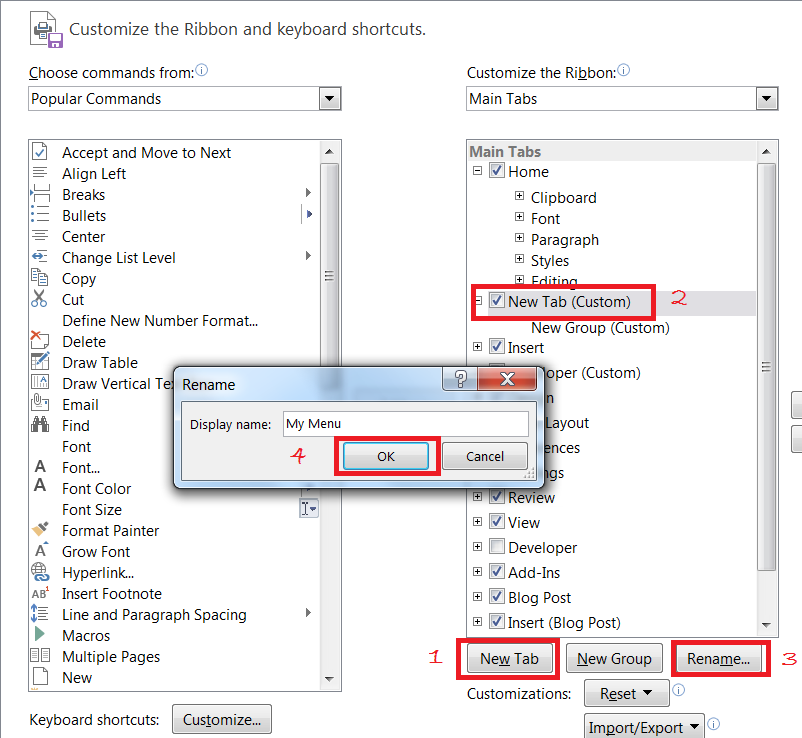802x738 pixels.
Task: Uncheck the New Tab (Custom) checkbox
Action: [x=497, y=301]
